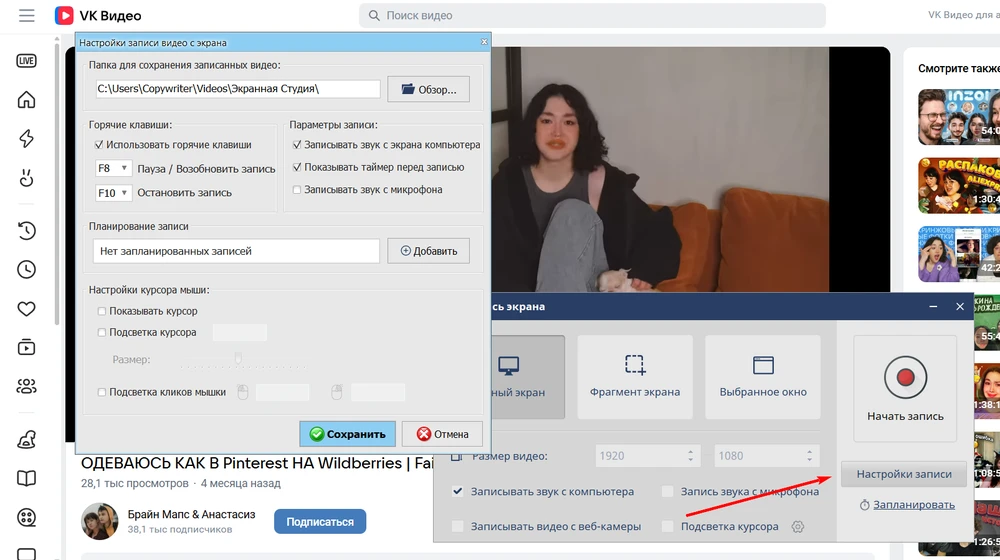Minimize the screen recorder window

tap(933, 307)
